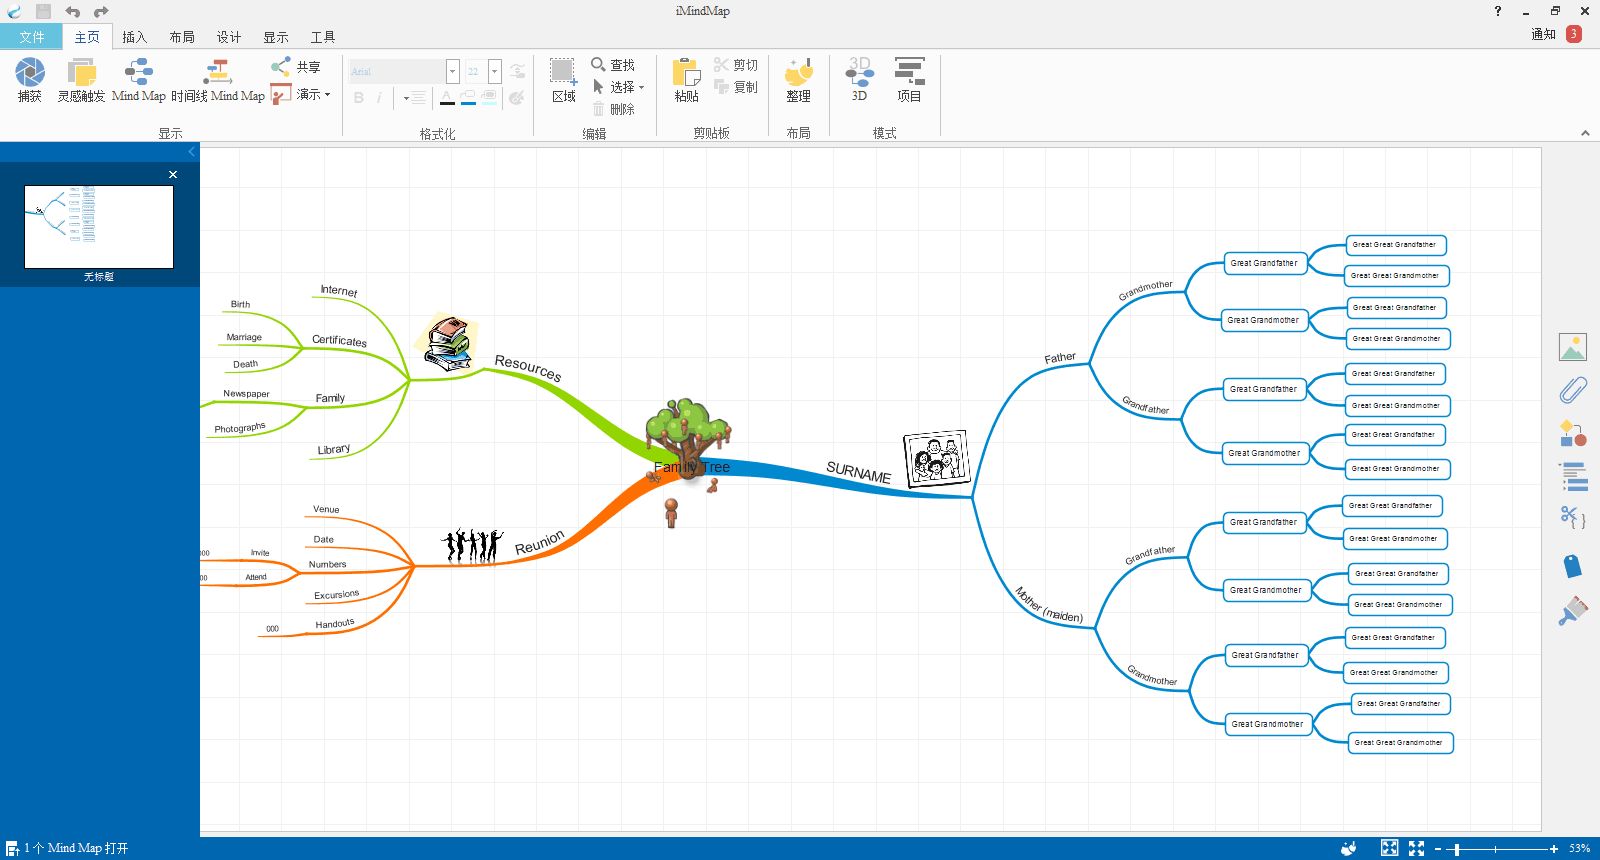The width and height of the screenshot is (1600, 860).
Task: Click the zoom out minus button
Action: click(1438, 849)
